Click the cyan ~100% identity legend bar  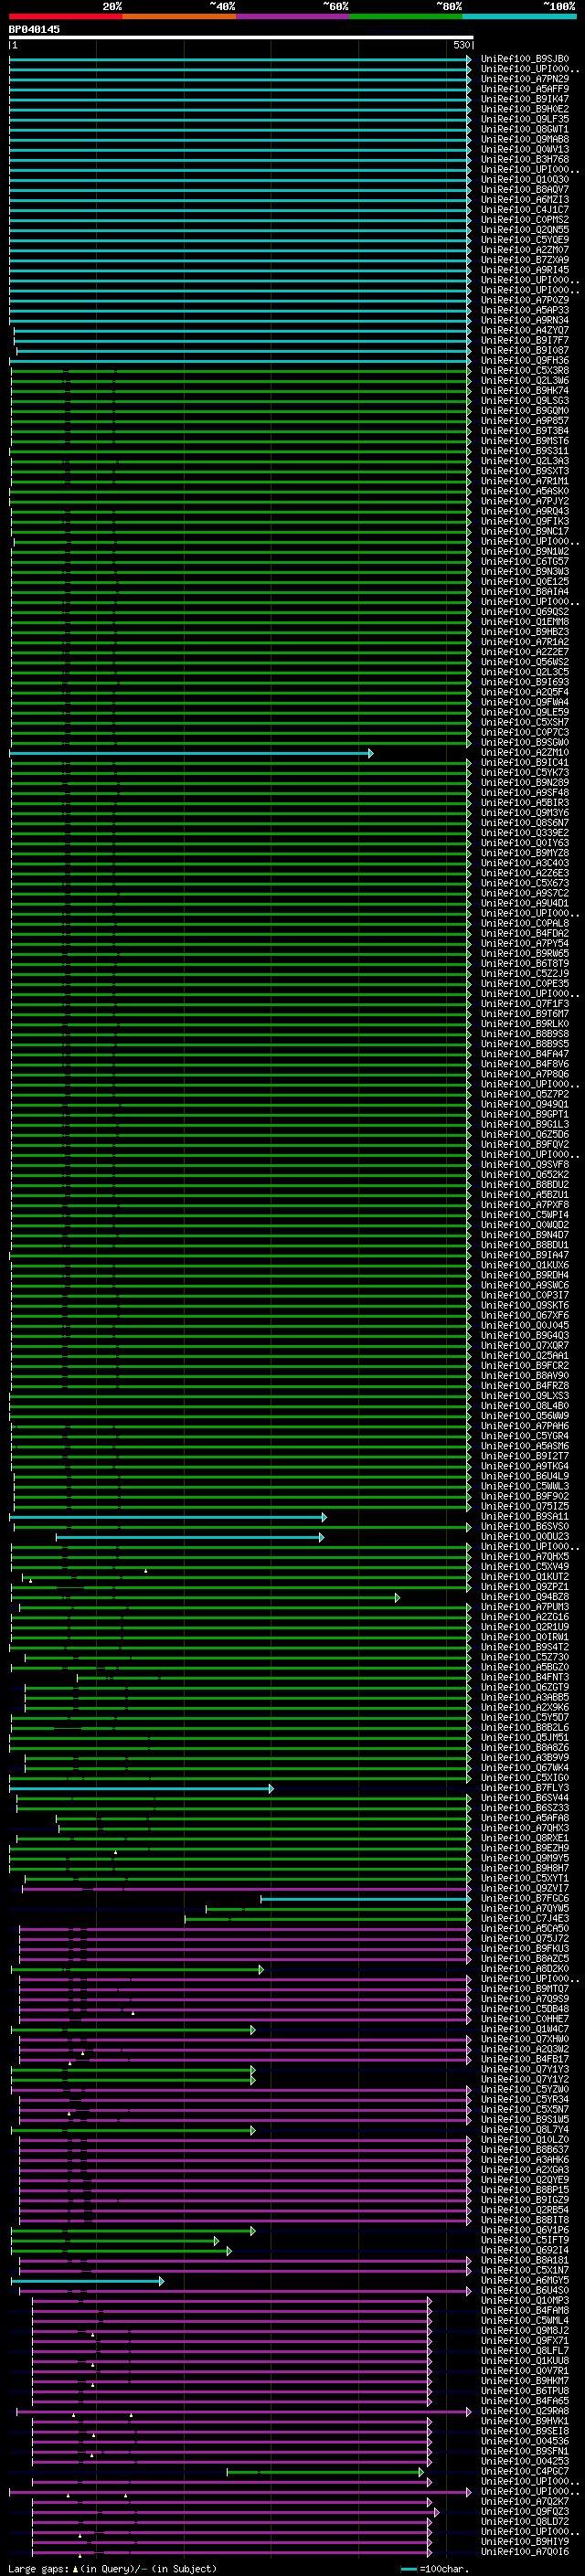click(519, 16)
